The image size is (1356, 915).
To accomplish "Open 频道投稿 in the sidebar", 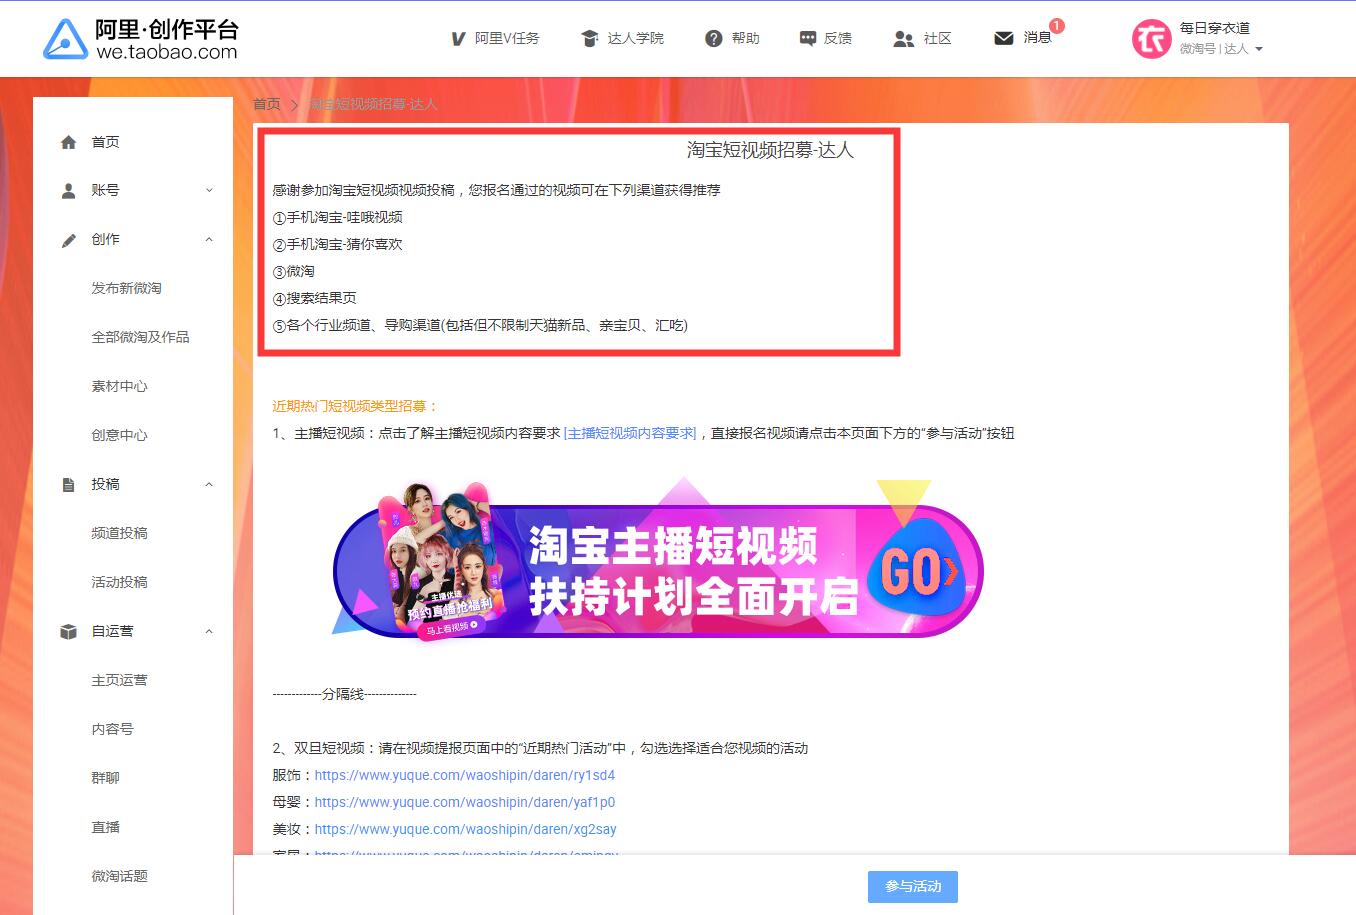I will 119,533.
